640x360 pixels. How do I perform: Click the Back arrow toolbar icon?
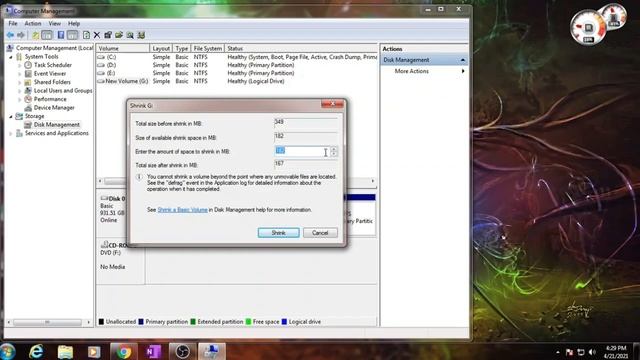coord(10,35)
